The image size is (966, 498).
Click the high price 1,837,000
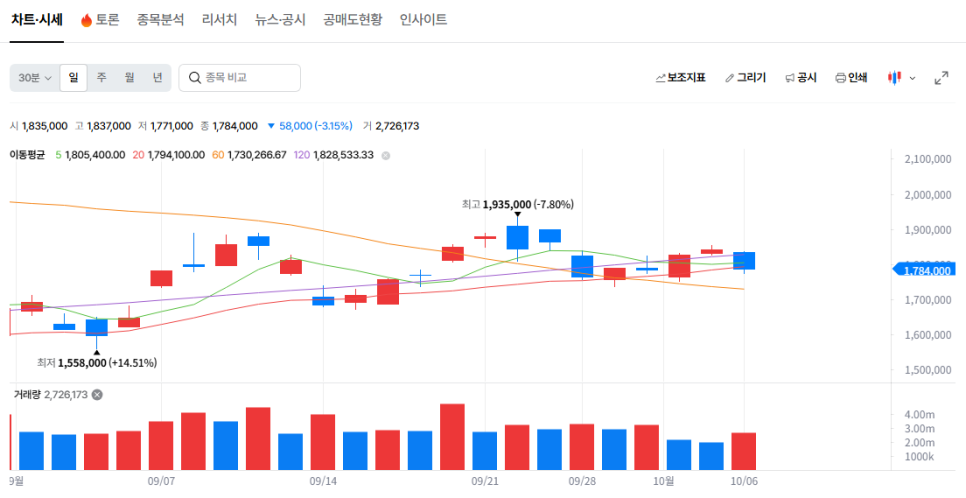click(108, 126)
